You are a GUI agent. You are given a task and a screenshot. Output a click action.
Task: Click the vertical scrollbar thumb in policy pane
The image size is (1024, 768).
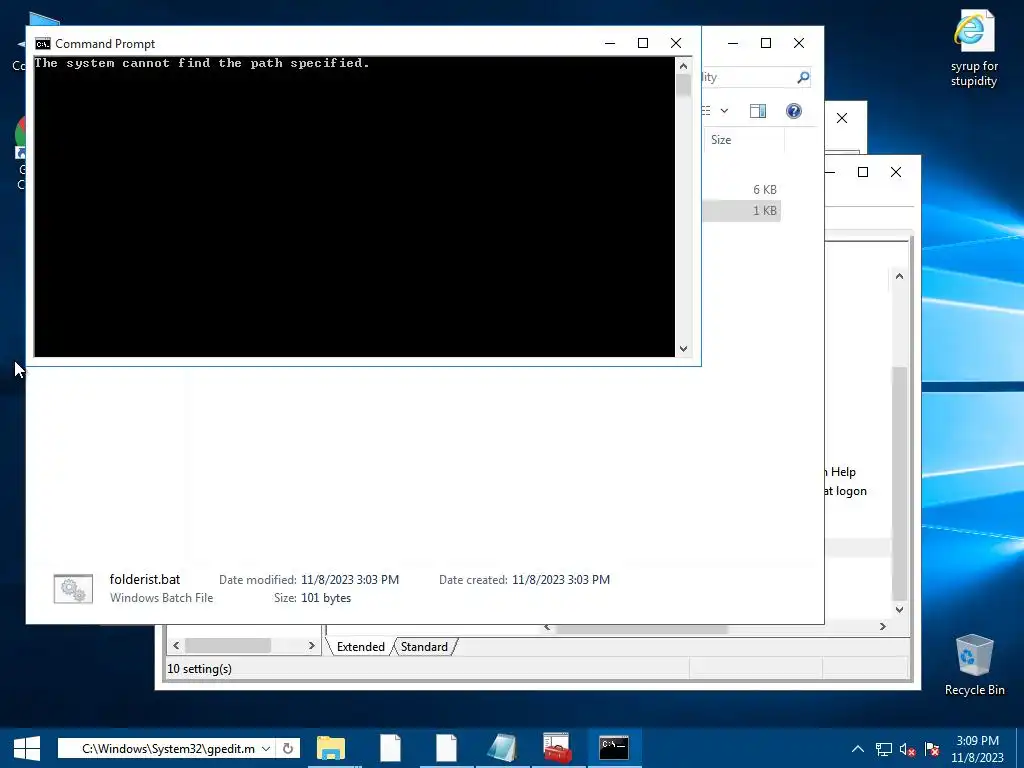(899, 483)
